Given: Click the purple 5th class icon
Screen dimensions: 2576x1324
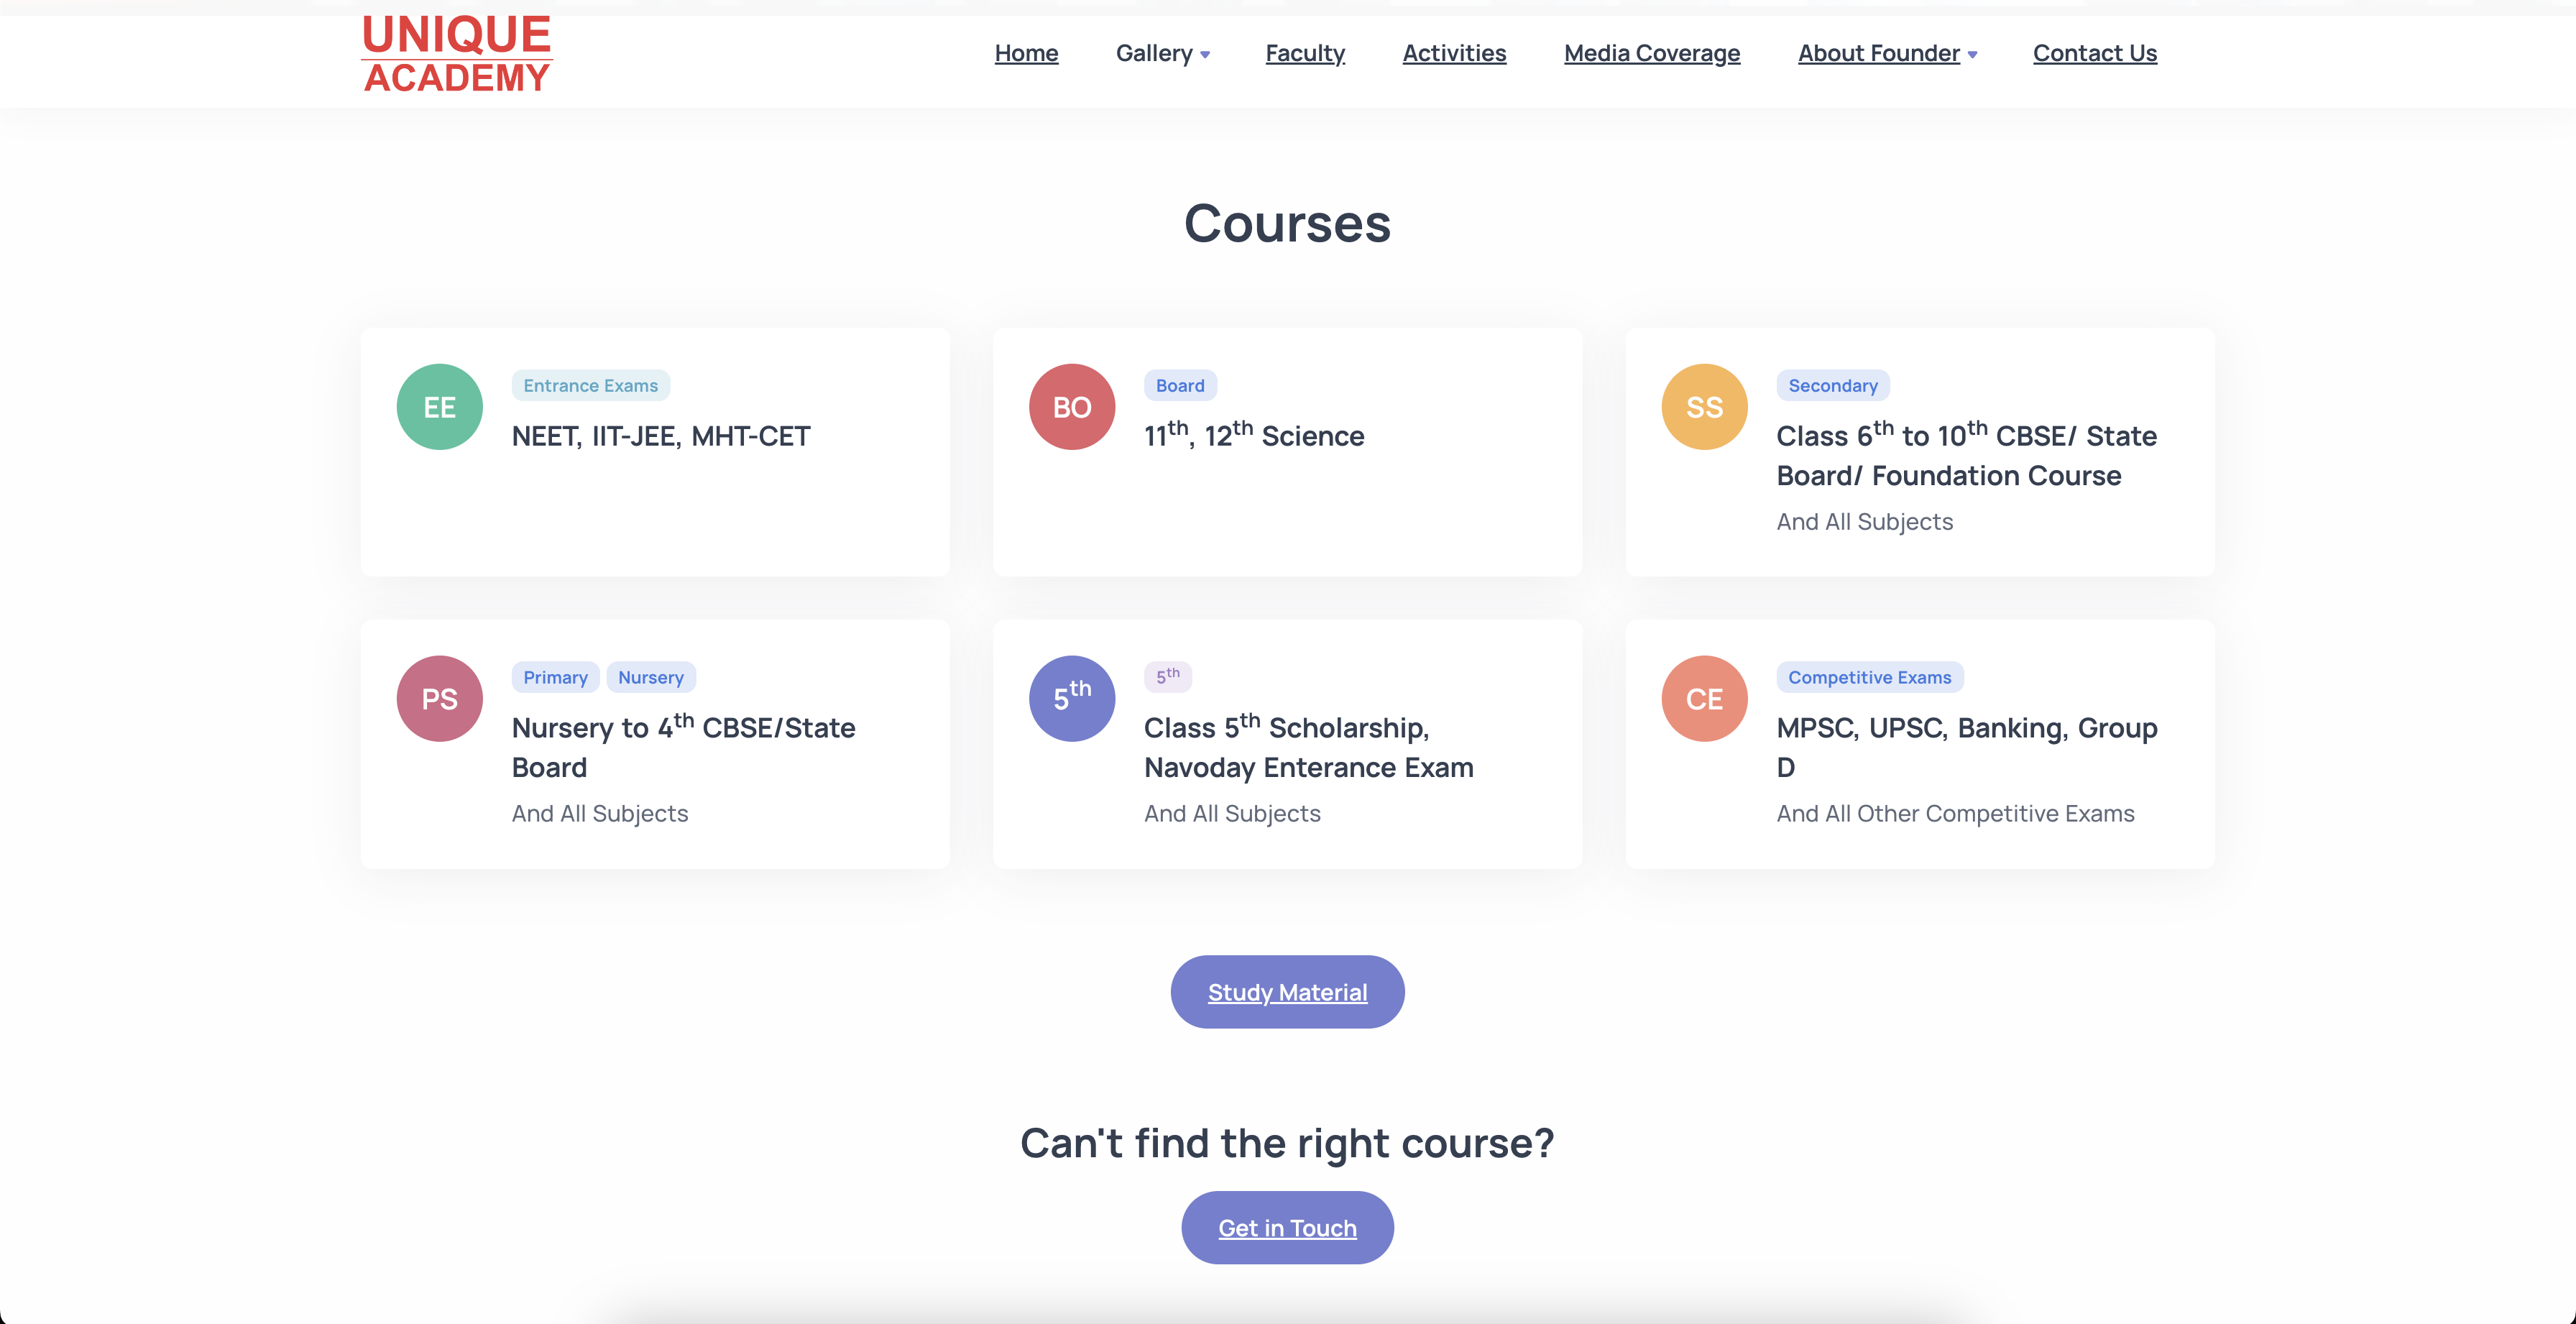Looking at the screenshot, I should [x=1071, y=699].
